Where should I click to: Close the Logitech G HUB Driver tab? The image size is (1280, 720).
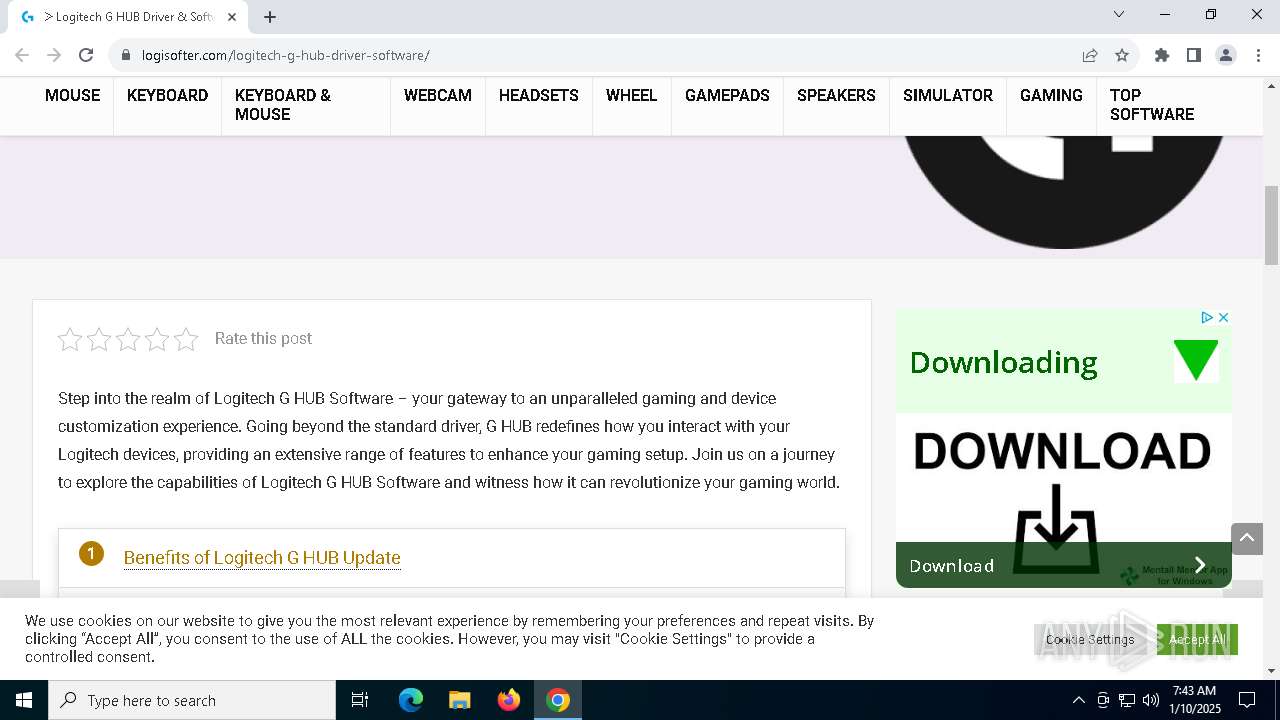[232, 17]
